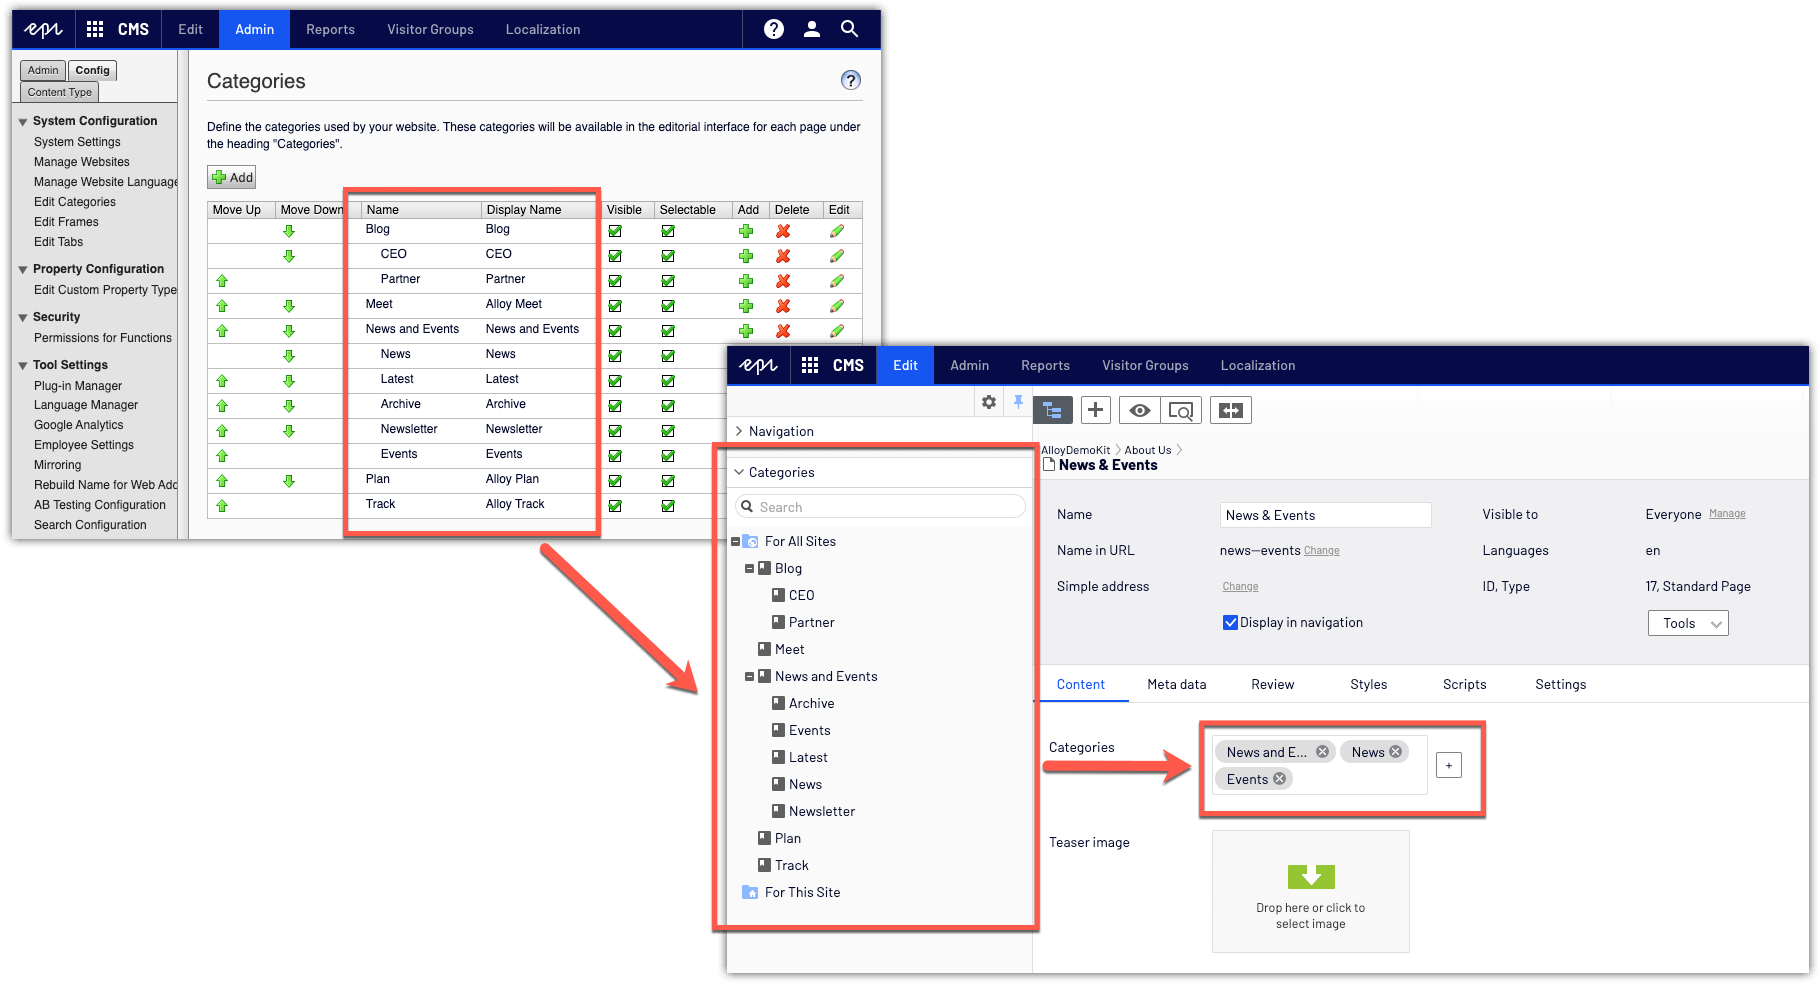Toggle Display in navigation checkbox

pyautogui.click(x=1231, y=623)
